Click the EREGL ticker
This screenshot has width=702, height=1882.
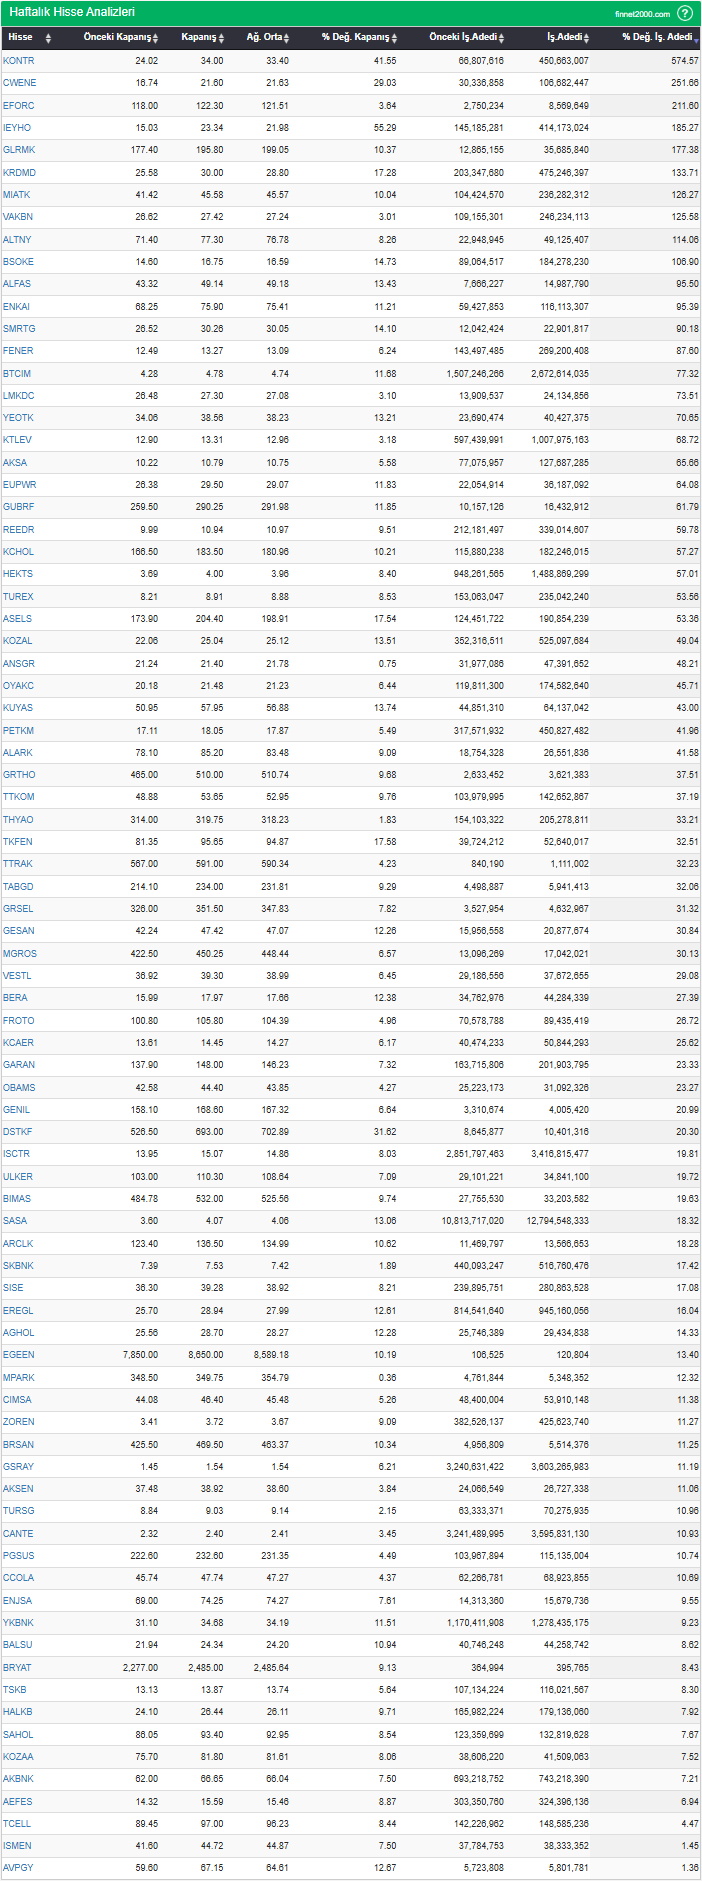tap(18, 1310)
